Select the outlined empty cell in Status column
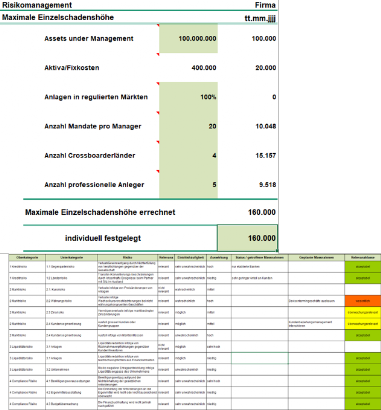 click(260, 358)
